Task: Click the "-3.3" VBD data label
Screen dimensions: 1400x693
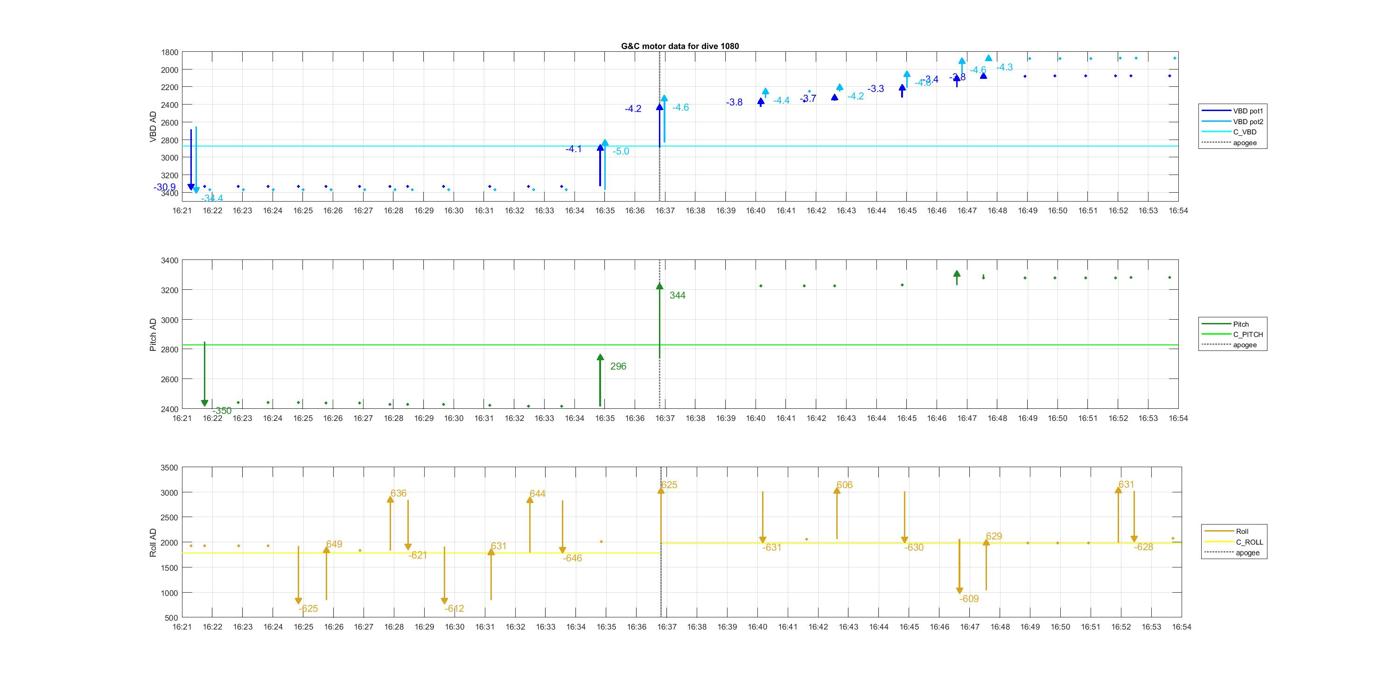Action: pos(876,89)
